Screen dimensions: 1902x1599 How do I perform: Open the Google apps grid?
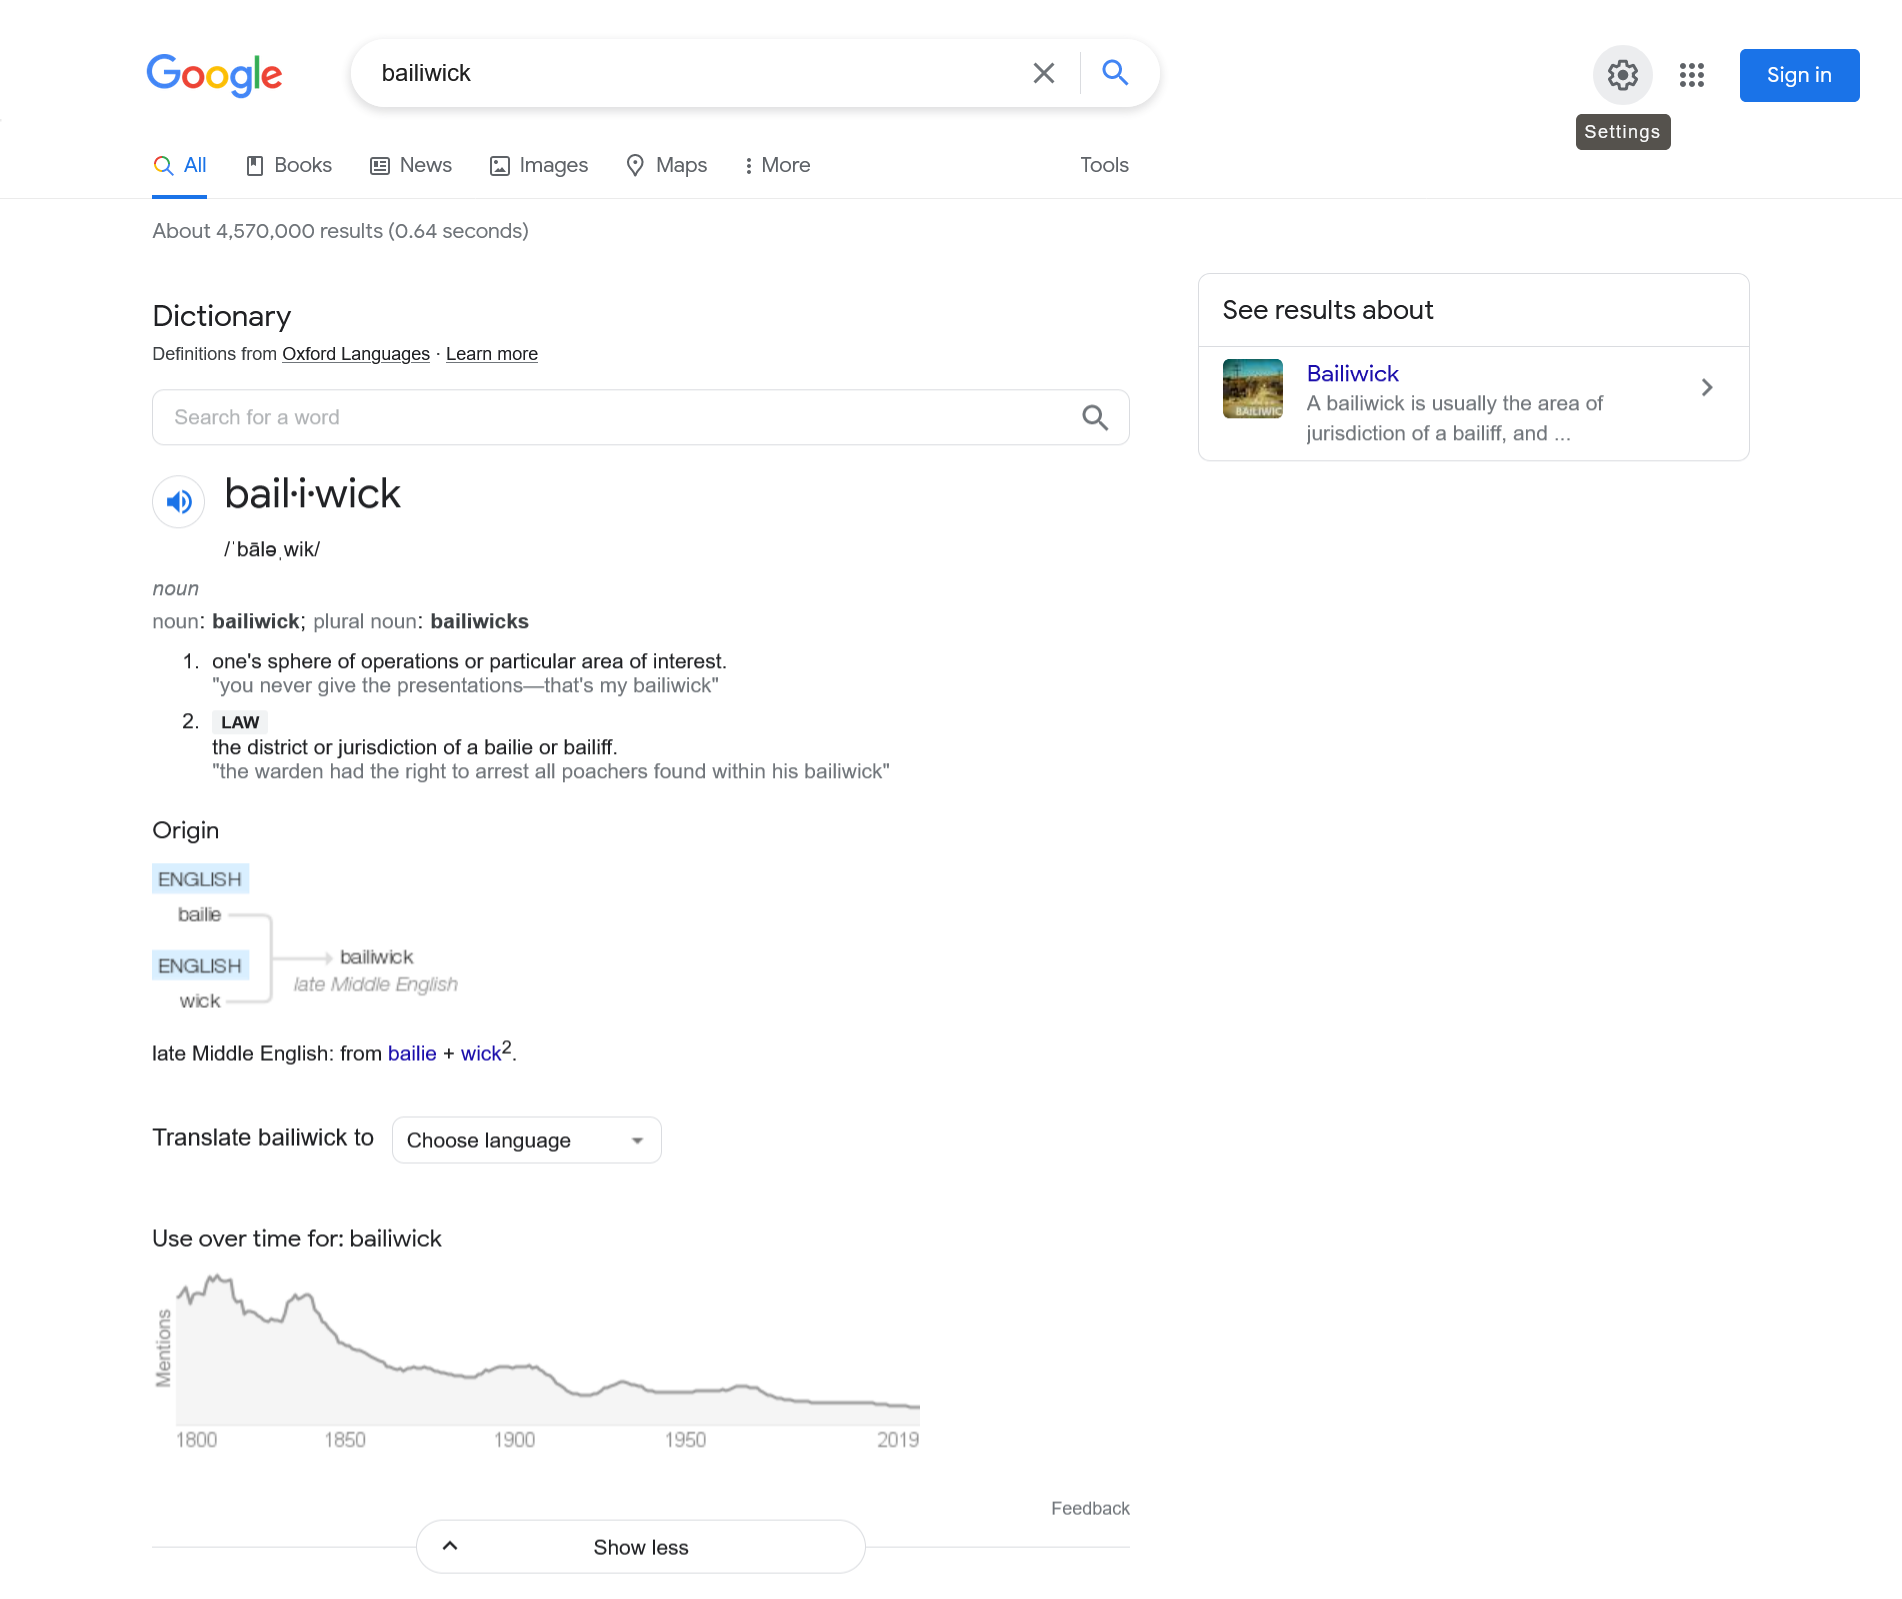(1692, 75)
